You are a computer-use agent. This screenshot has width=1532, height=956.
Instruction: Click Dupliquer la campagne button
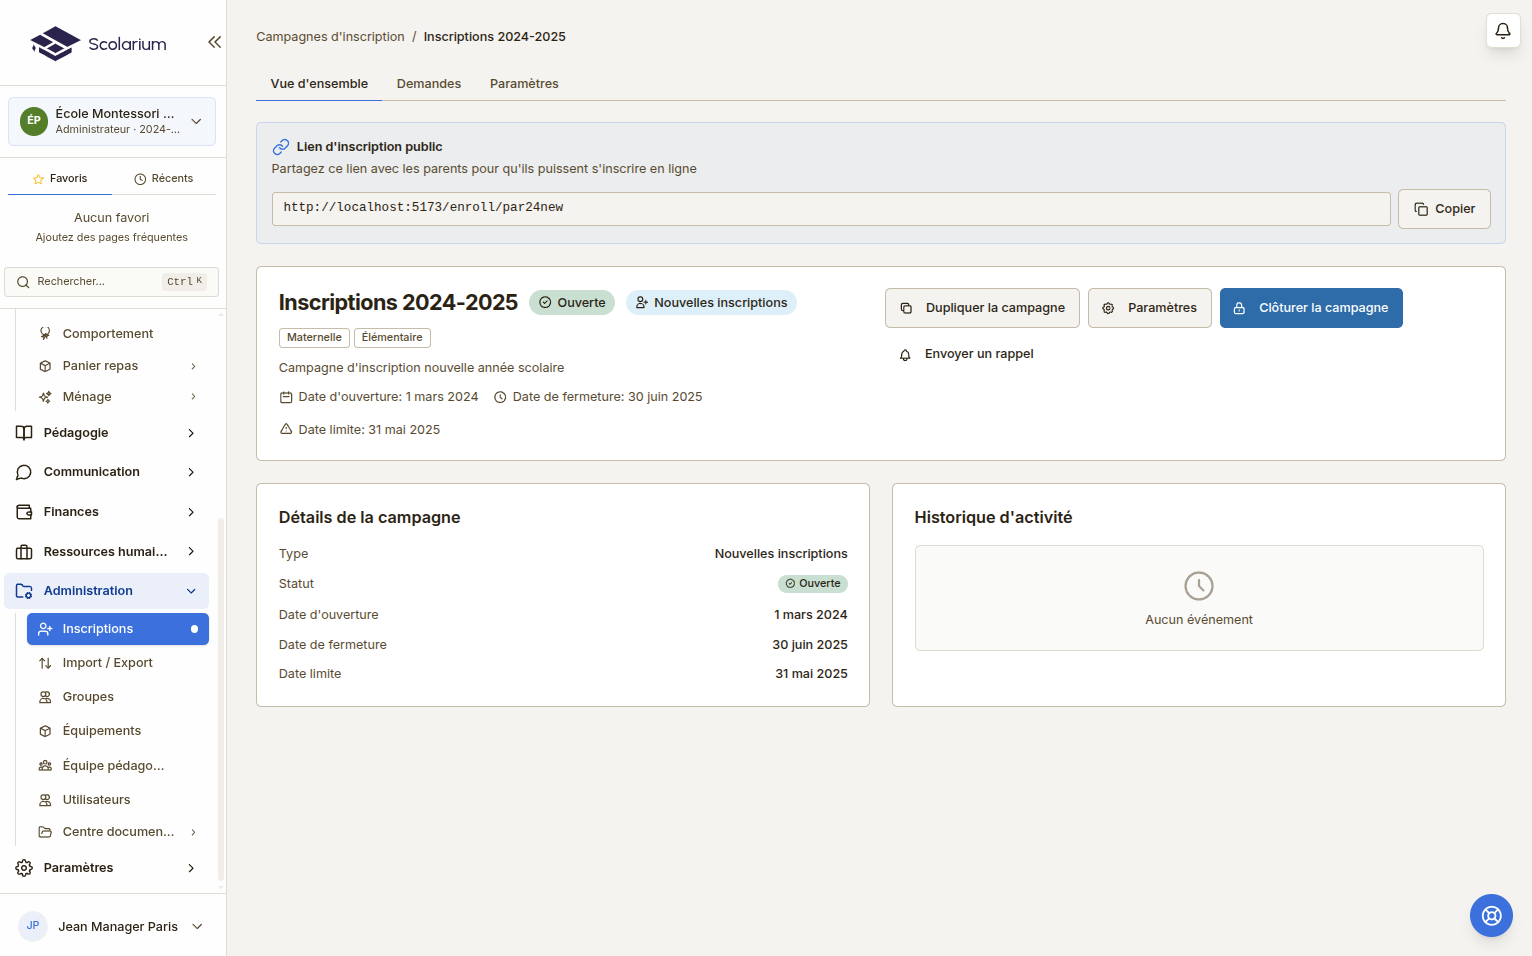[x=982, y=308]
